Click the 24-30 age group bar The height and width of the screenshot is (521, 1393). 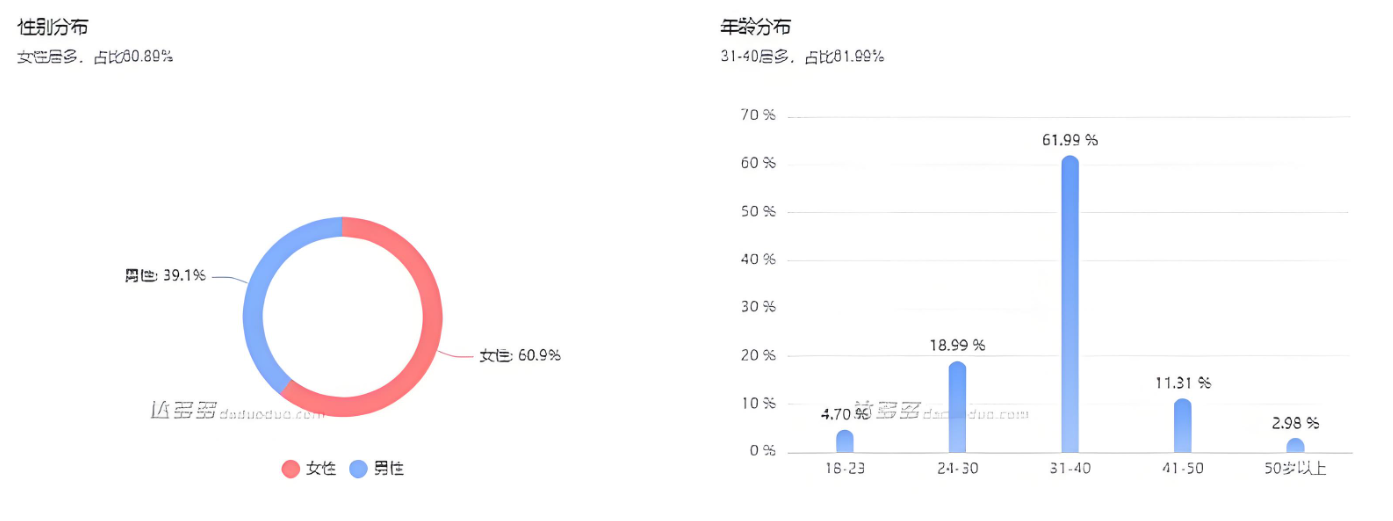pos(957,408)
